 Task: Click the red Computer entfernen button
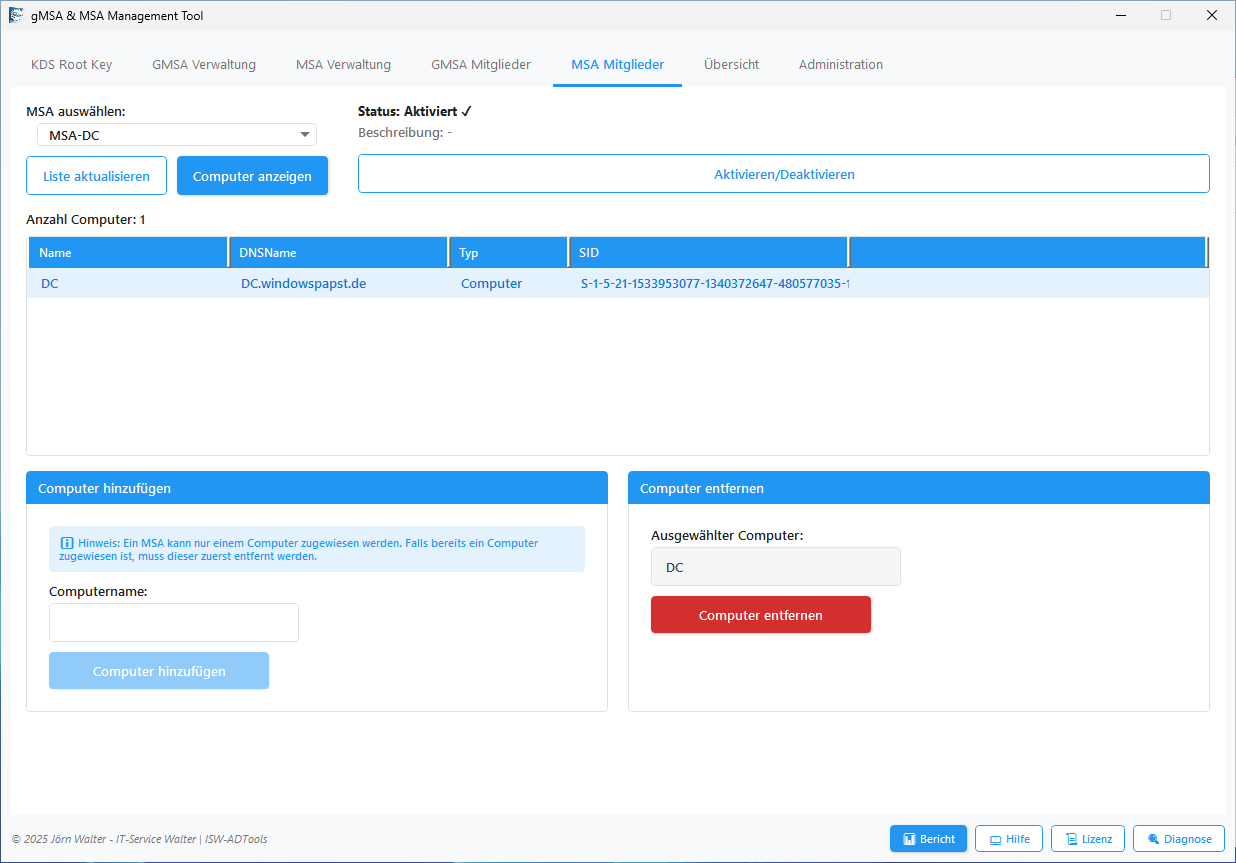click(760, 615)
